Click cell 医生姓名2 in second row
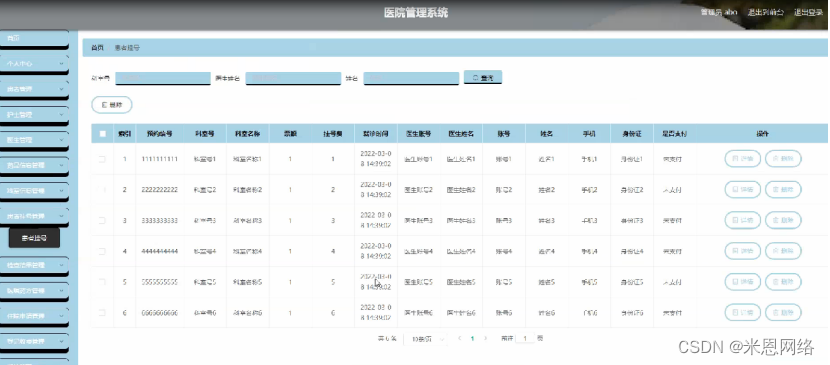This screenshot has width=830, height=365. pos(461,189)
